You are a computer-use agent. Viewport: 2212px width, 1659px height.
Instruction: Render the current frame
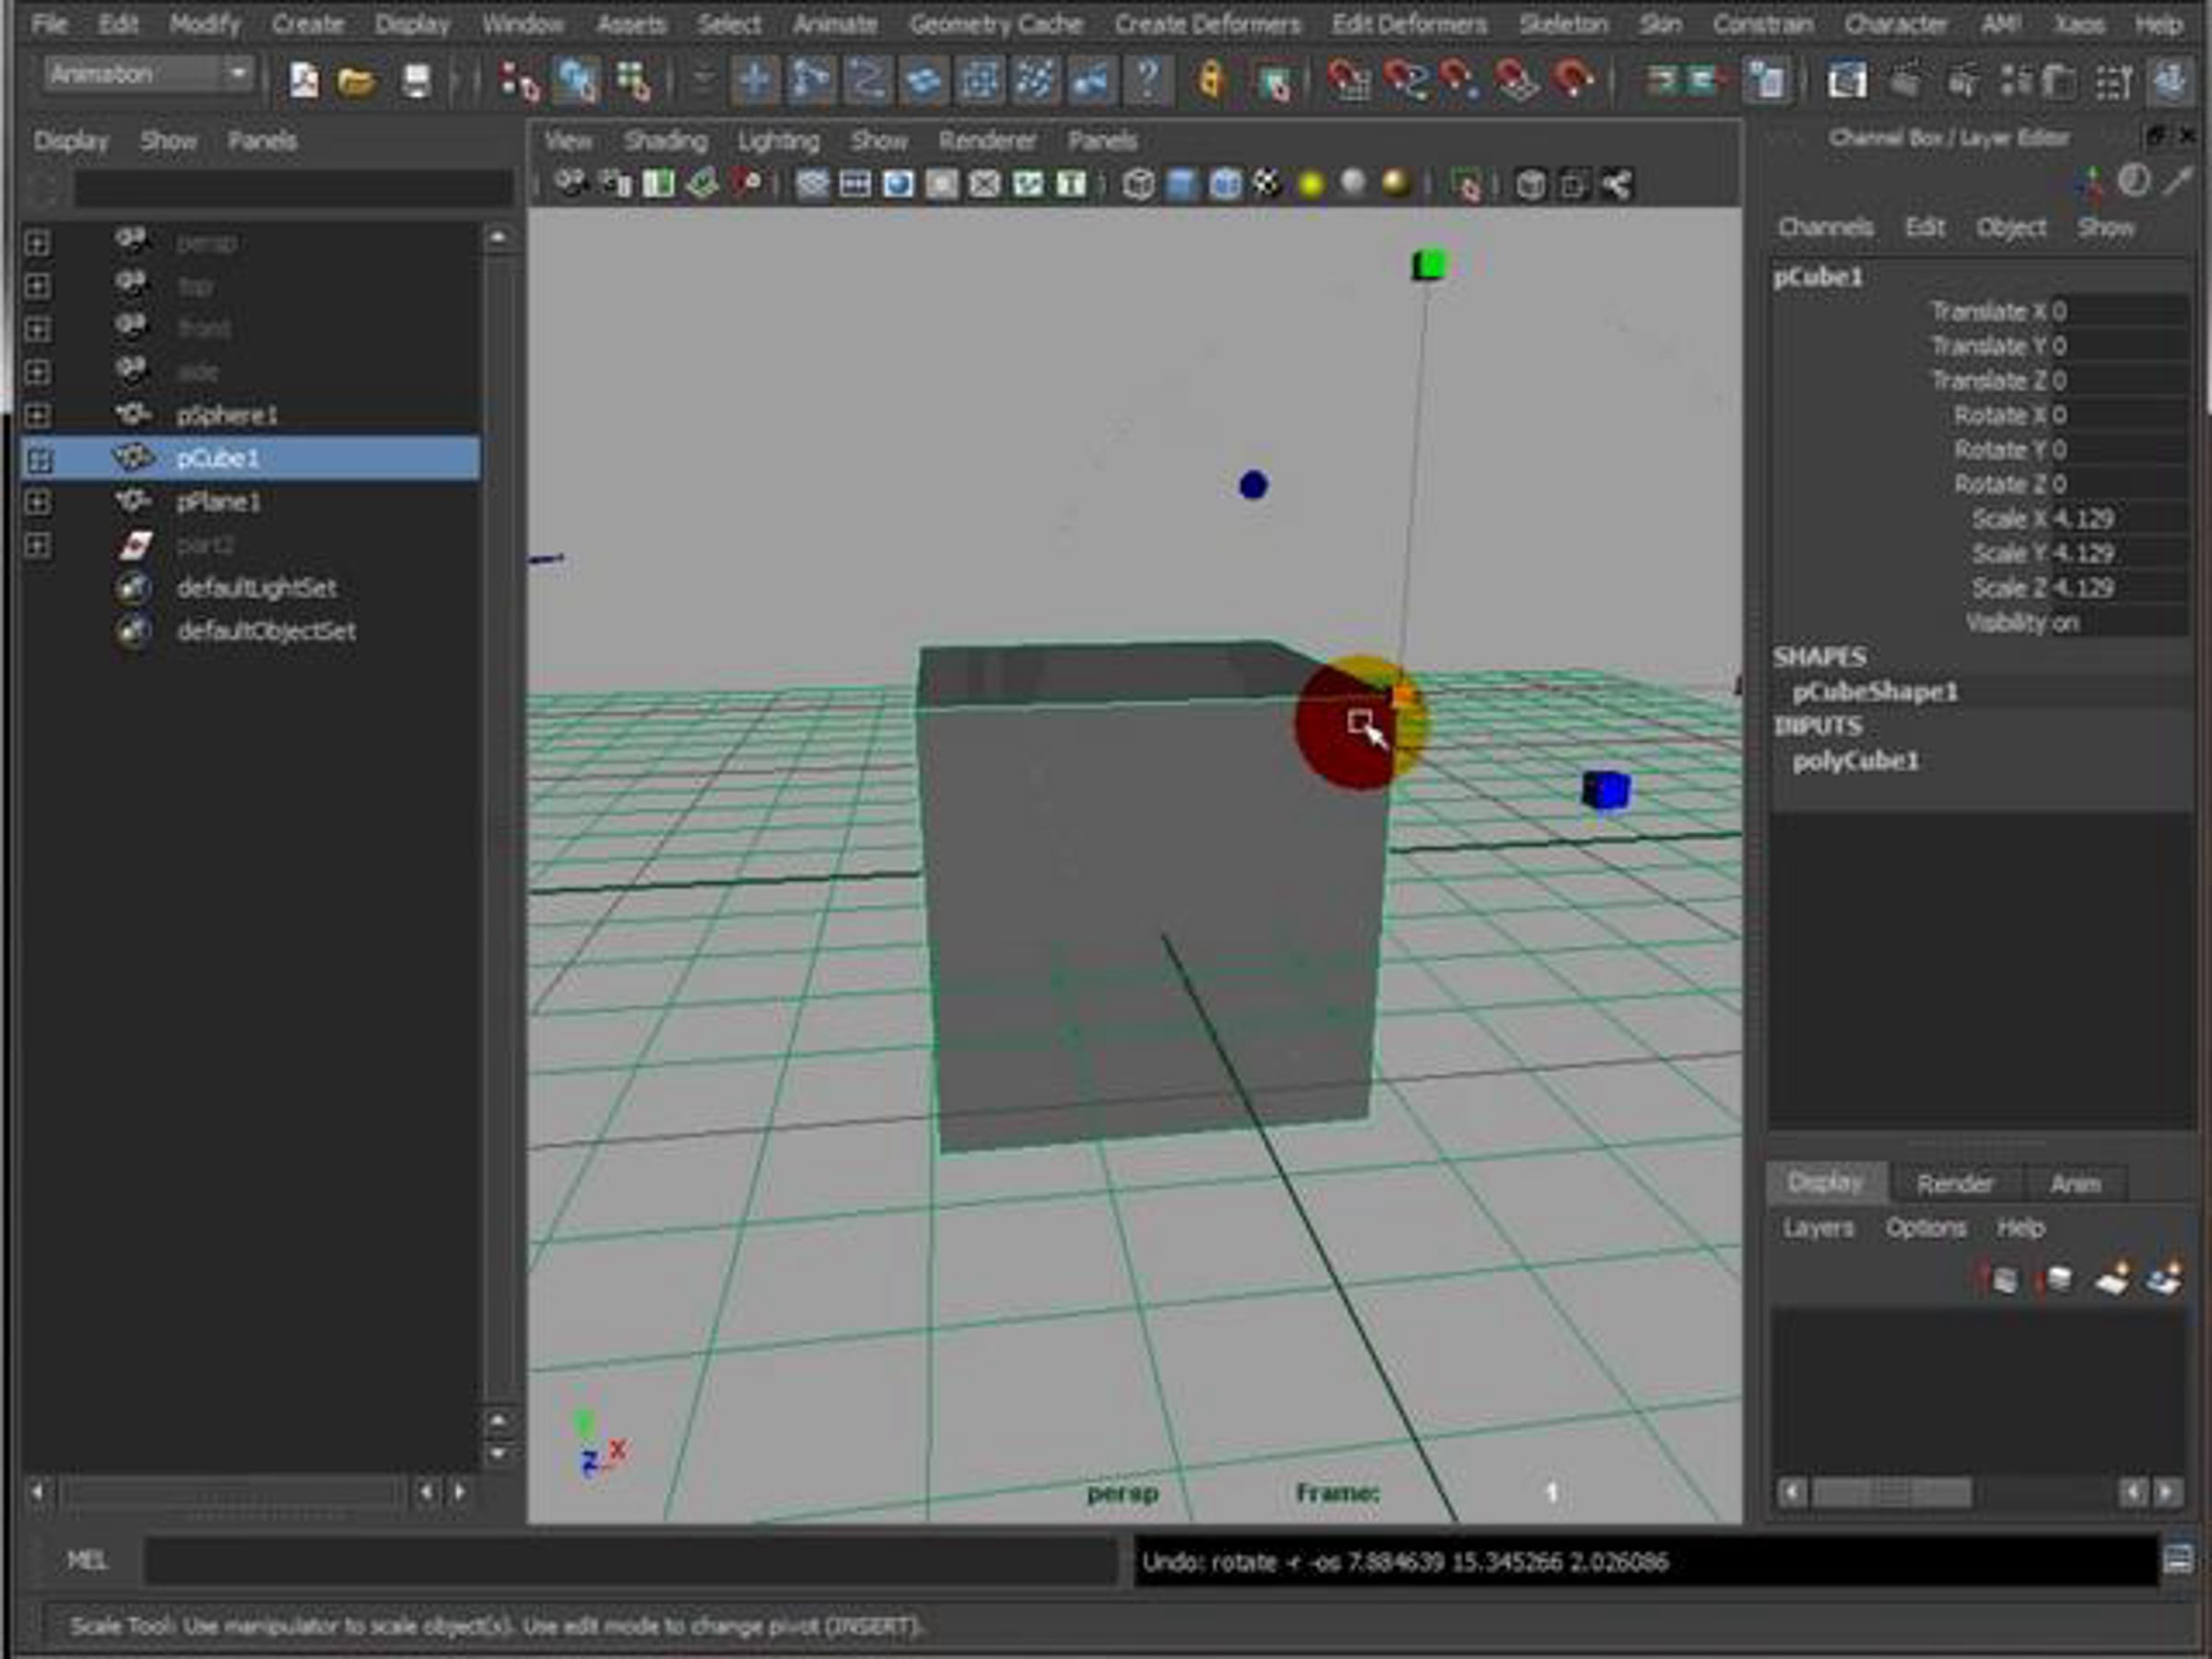tap(1905, 80)
